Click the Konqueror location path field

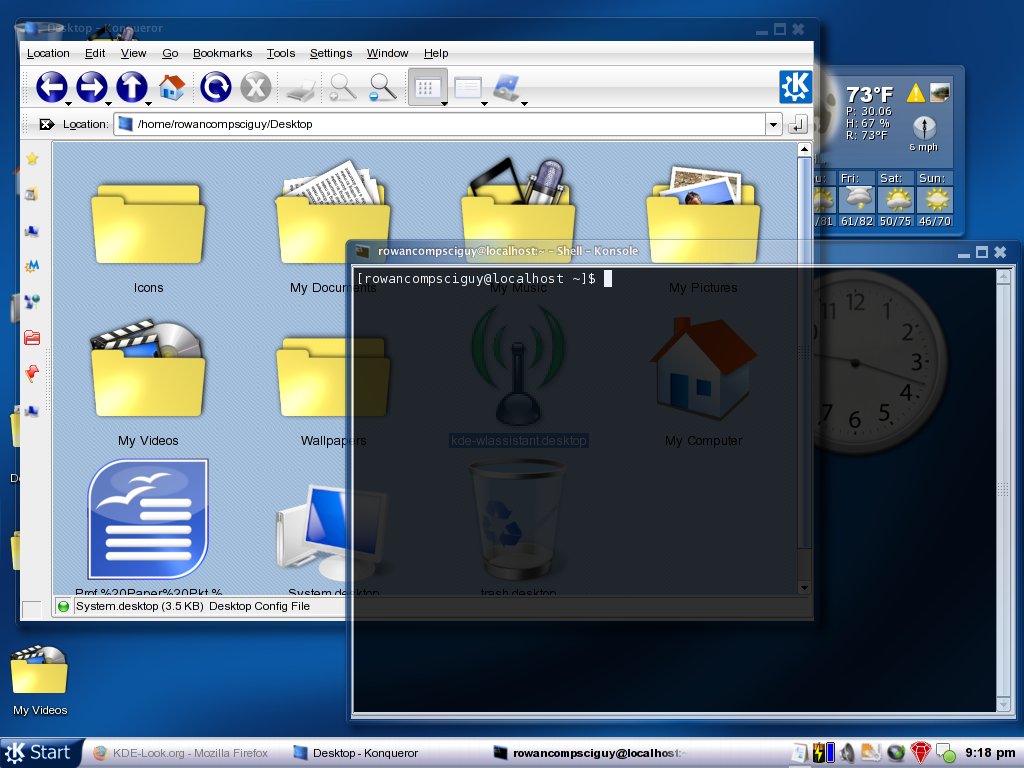click(x=439, y=124)
